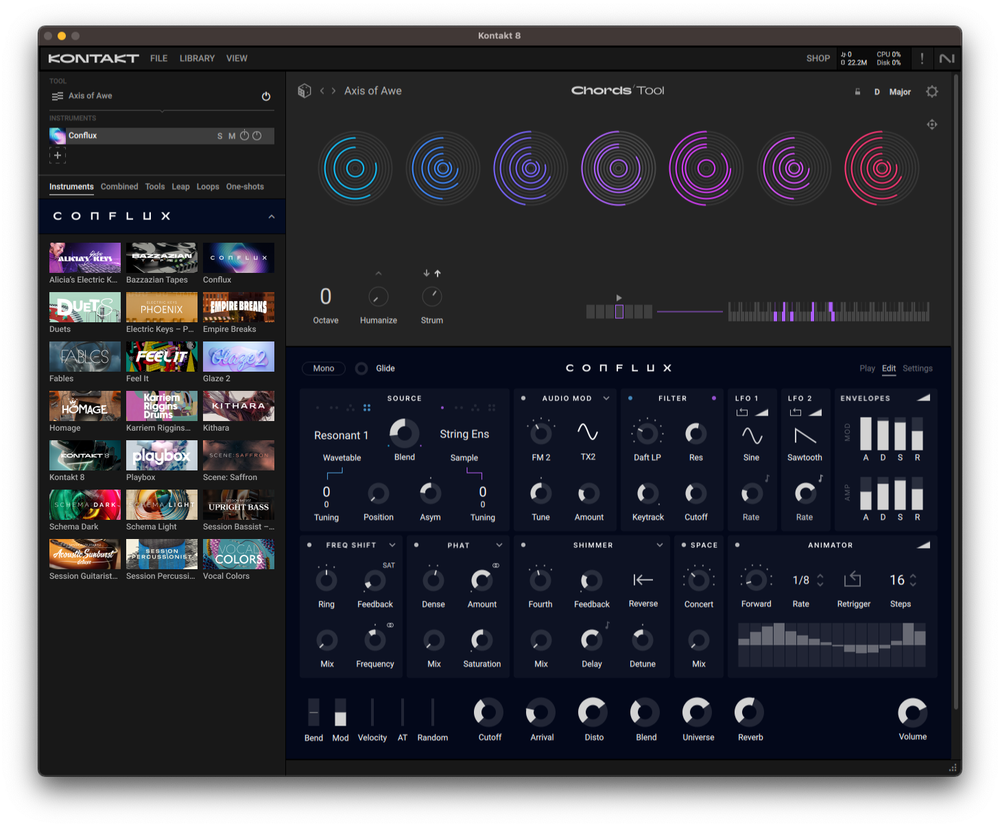Screen dimensions: 1000x827
Task: Open the Major scale selector
Action: [x=898, y=91]
